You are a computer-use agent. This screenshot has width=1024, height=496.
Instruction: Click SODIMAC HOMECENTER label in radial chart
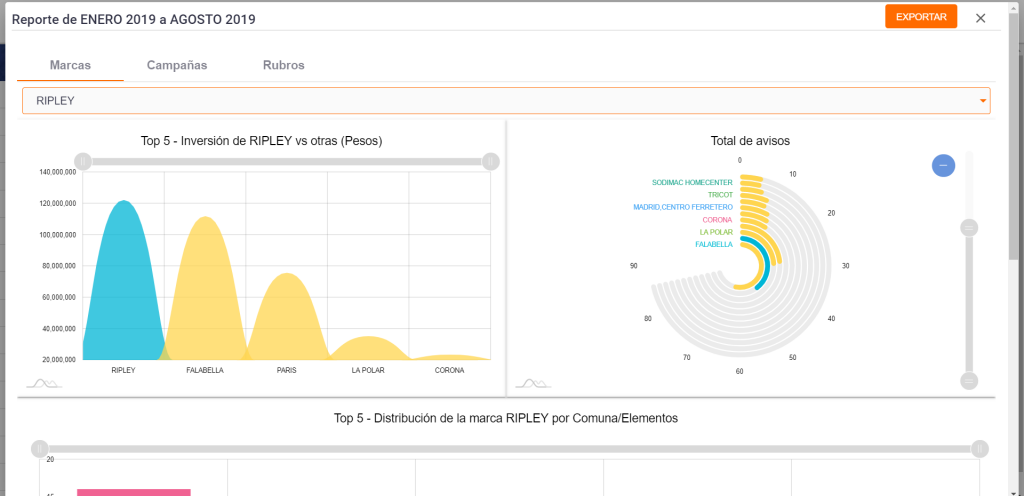click(692, 183)
